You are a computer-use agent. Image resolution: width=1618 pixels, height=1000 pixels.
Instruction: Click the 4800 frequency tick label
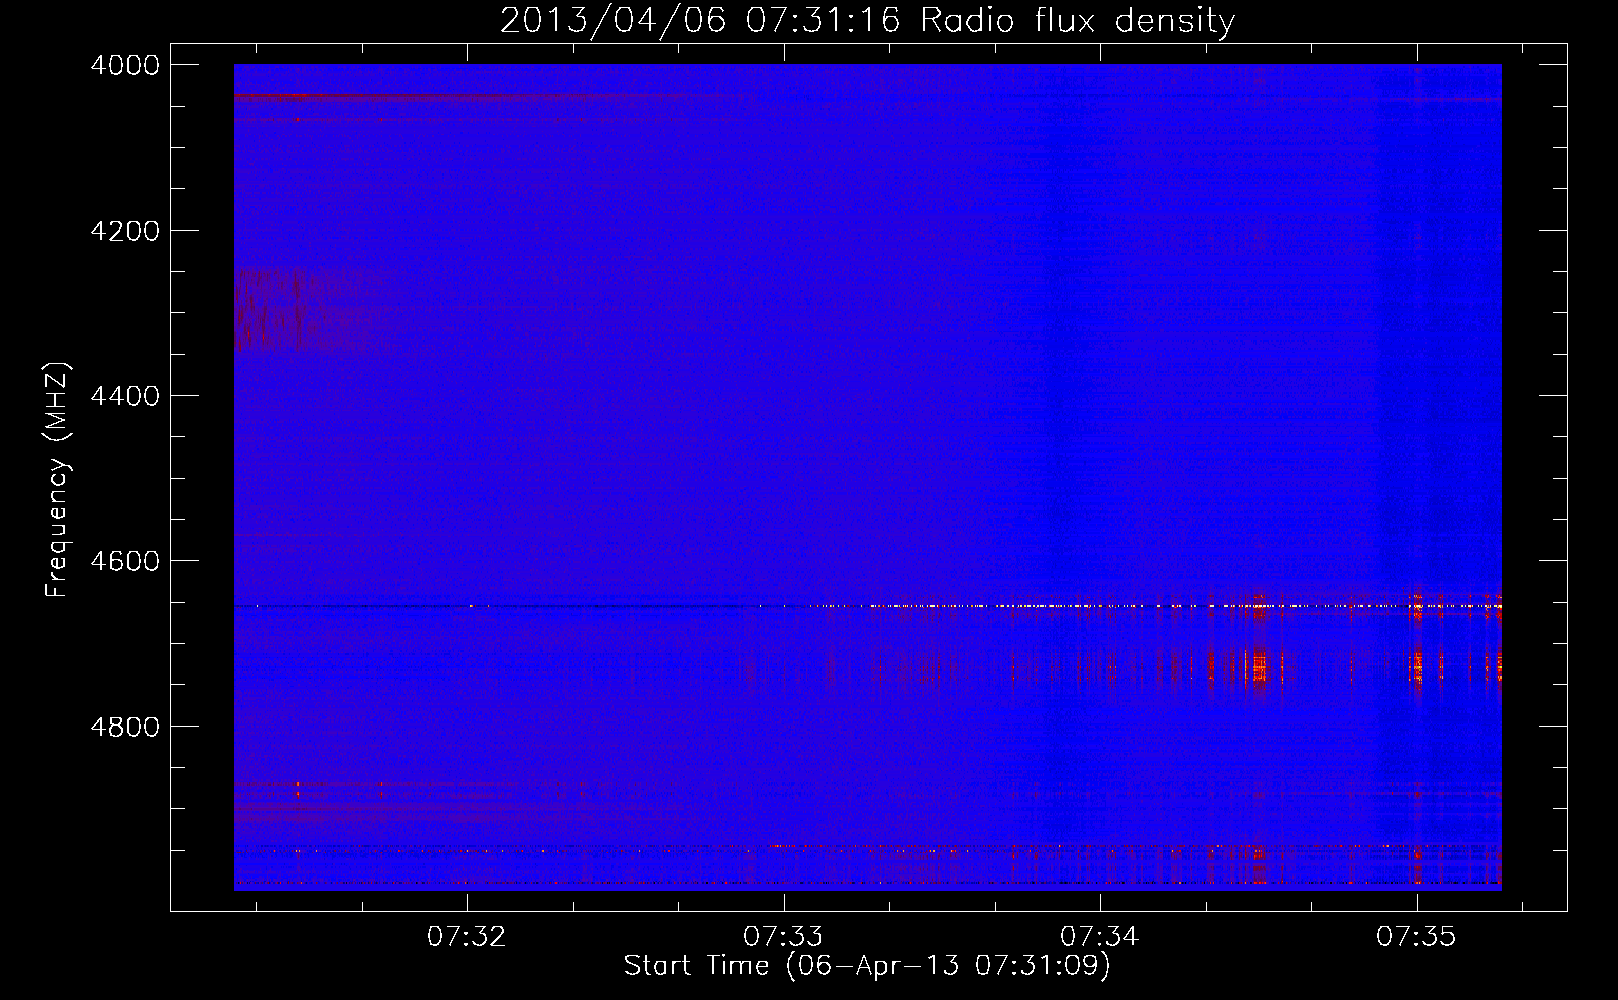[125, 726]
